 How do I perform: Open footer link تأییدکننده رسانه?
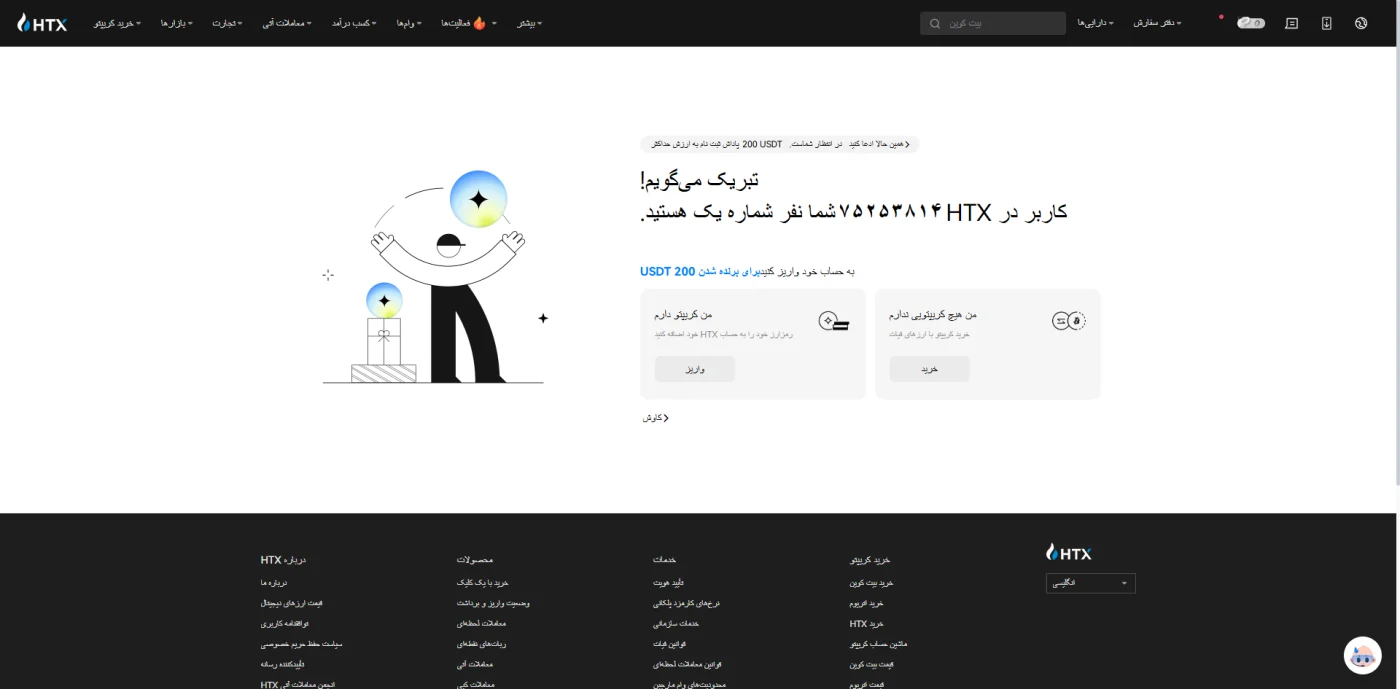click(282, 664)
